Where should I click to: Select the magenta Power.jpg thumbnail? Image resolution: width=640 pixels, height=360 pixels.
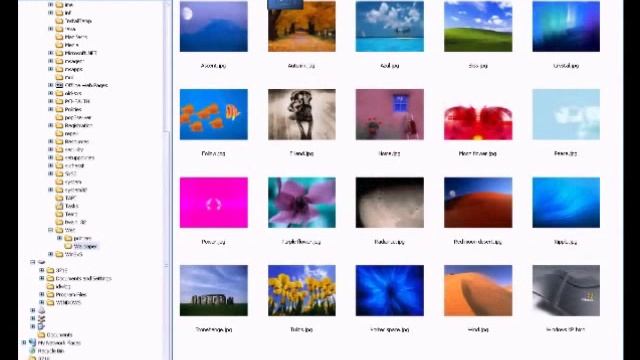click(x=213, y=202)
